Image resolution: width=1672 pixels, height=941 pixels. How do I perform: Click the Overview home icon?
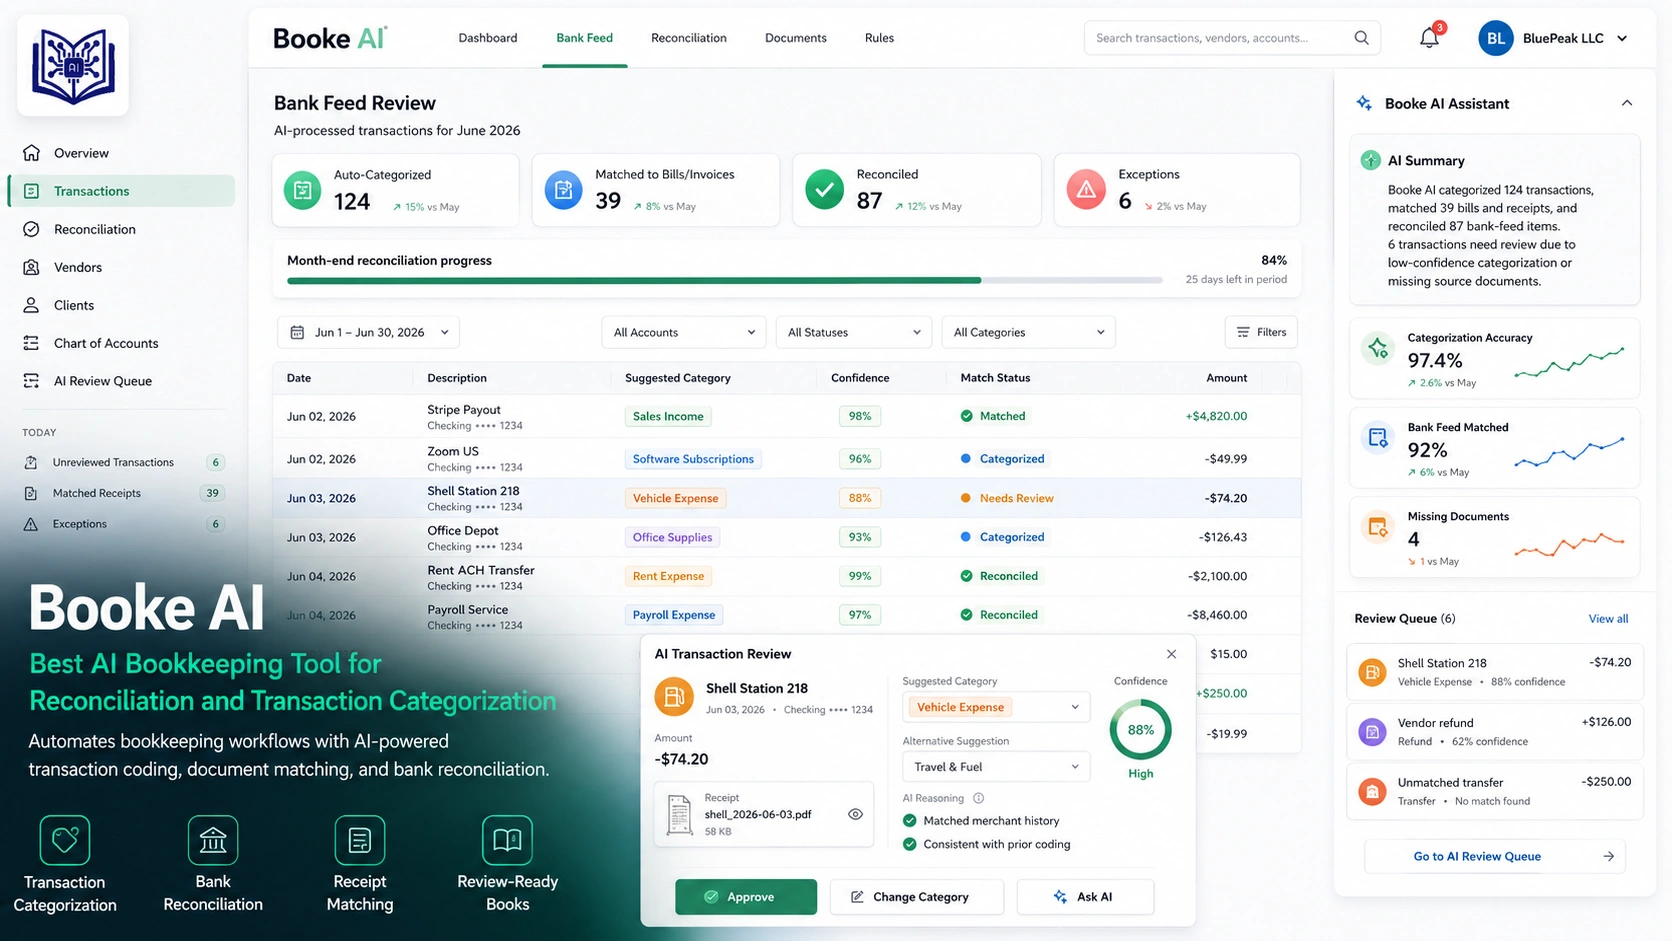click(32, 153)
